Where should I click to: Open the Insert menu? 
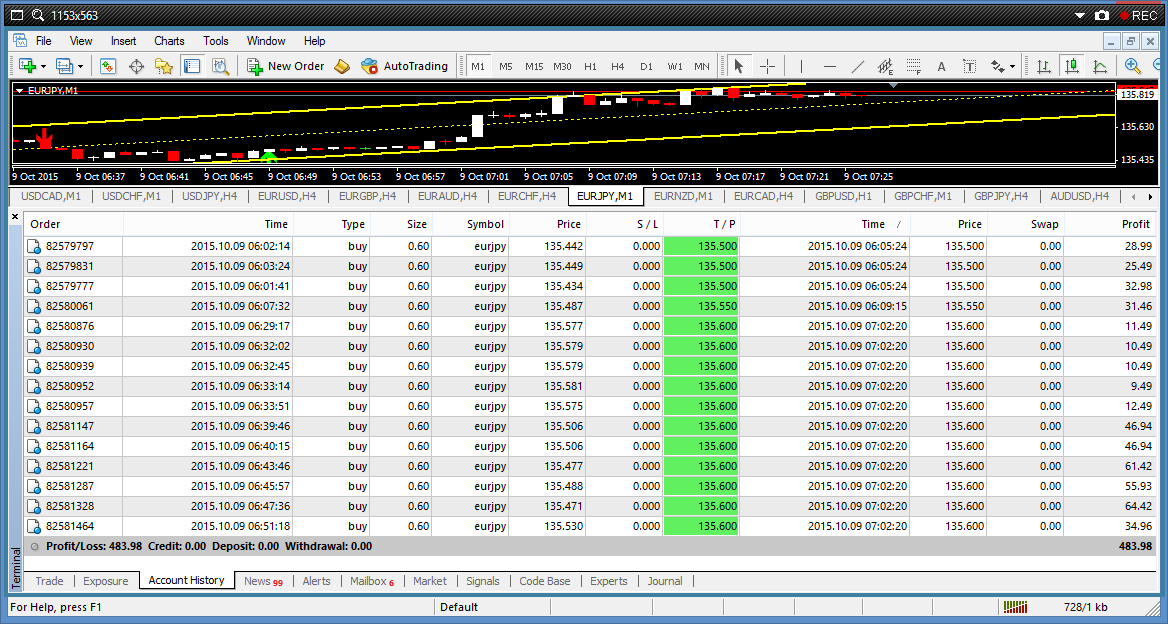pos(124,41)
